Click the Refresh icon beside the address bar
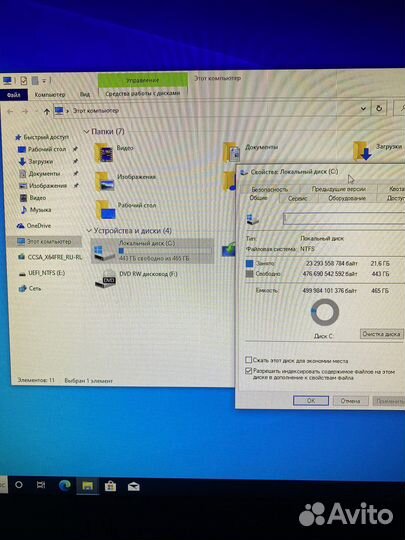This screenshot has width=405, height=540. pos(379,108)
